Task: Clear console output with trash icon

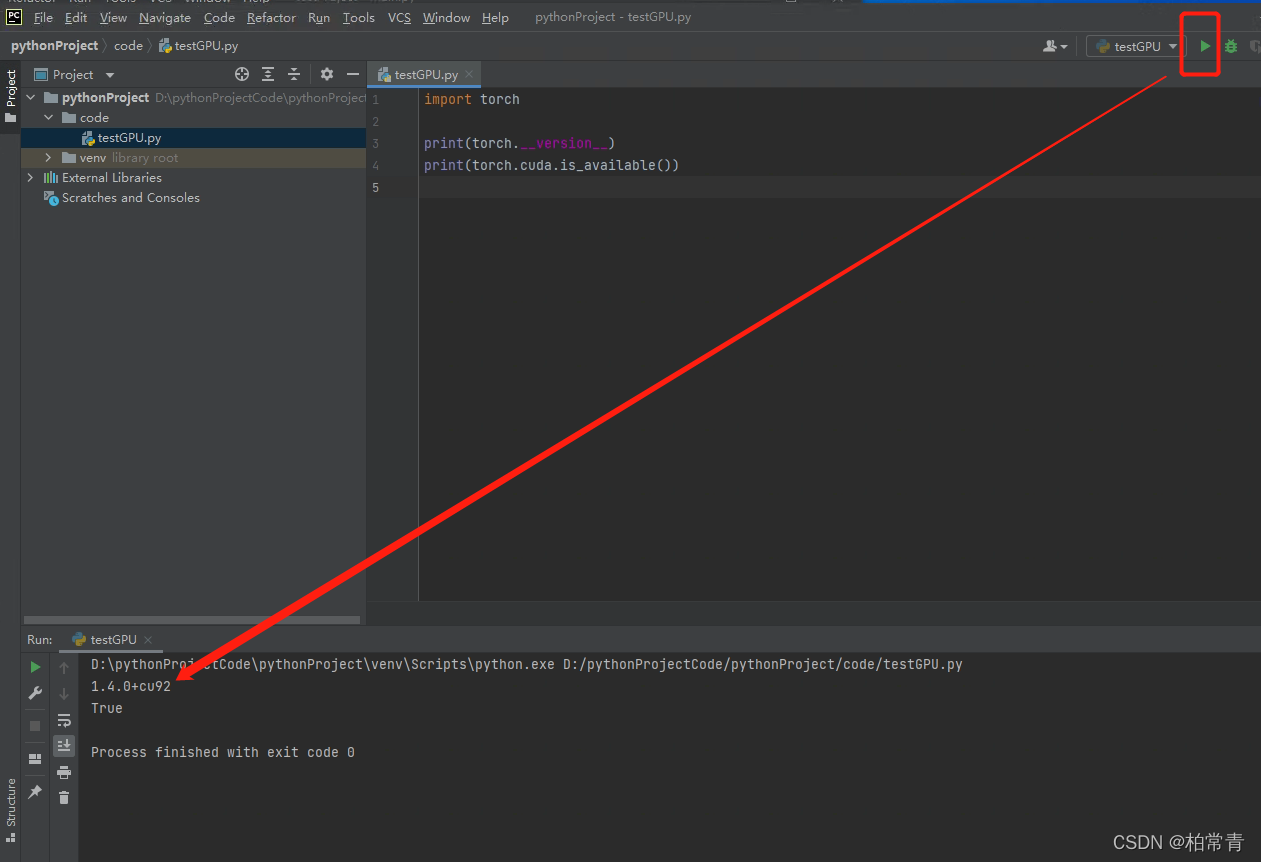Action: point(64,797)
